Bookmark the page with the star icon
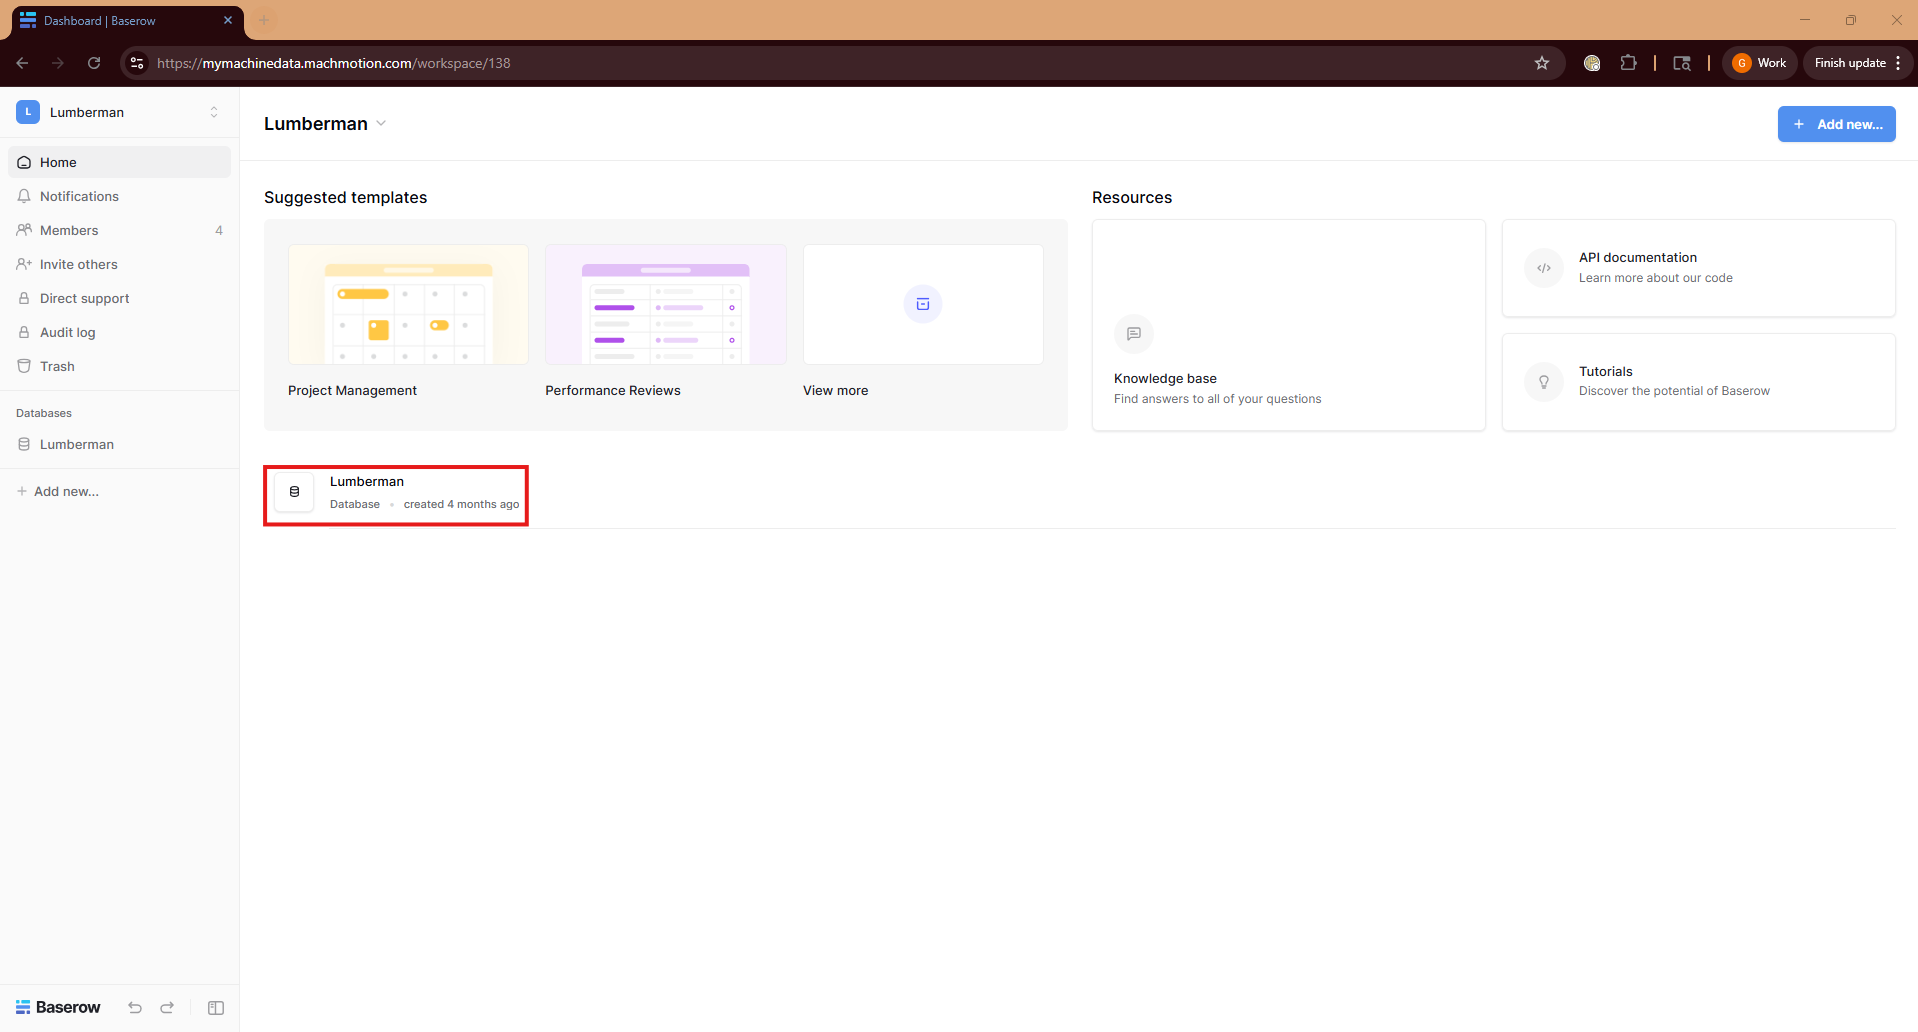The height and width of the screenshot is (1032, 1918). tap(1542, 63)
